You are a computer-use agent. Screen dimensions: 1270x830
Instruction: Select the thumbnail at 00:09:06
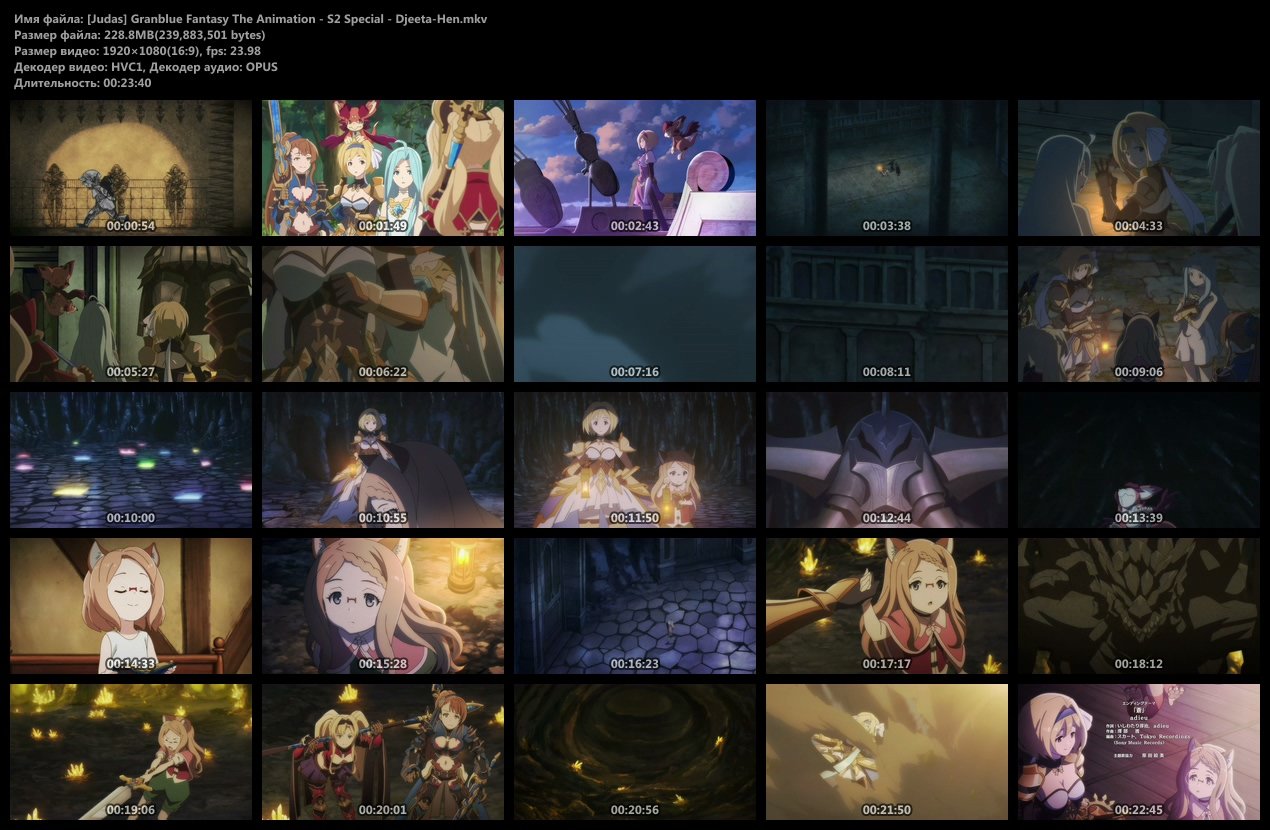tap(1139, 314)
